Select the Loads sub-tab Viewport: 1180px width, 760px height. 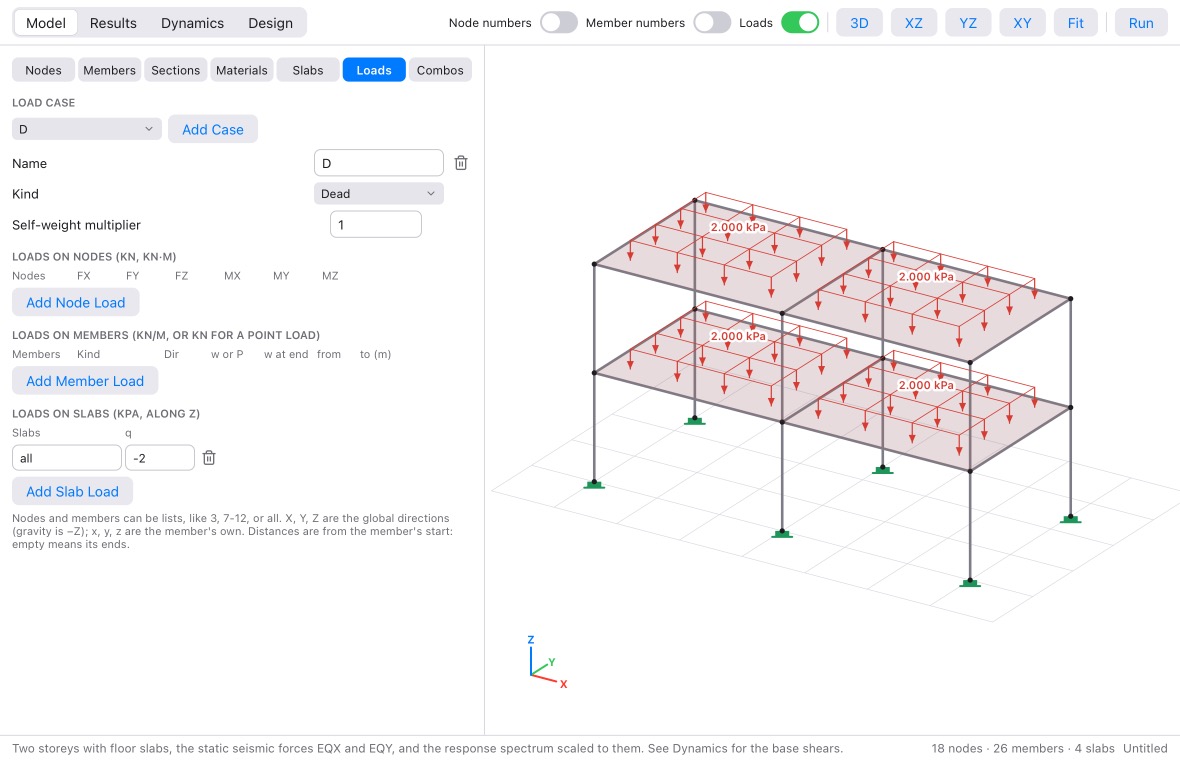tap(374, 70)
